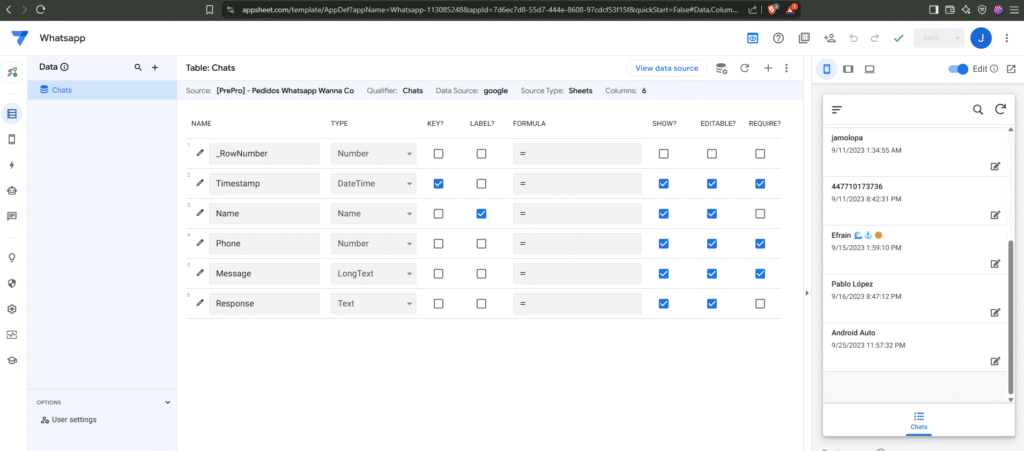
Task: Redo the last change
Action: [x=874, y=39]
